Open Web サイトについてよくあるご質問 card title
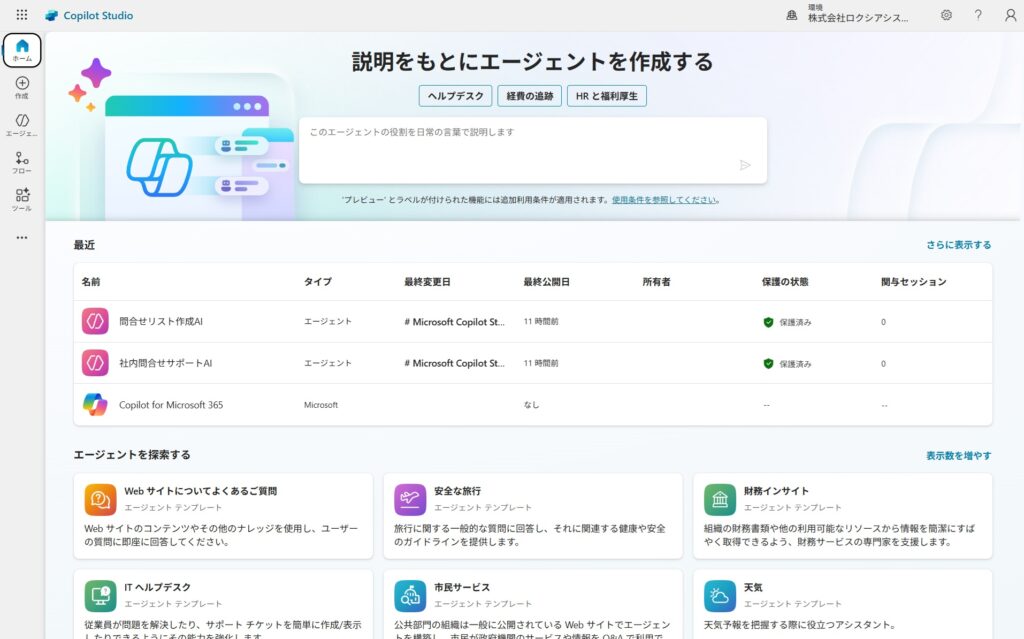This screenshot has width=1024, height=639. (200, 491)
